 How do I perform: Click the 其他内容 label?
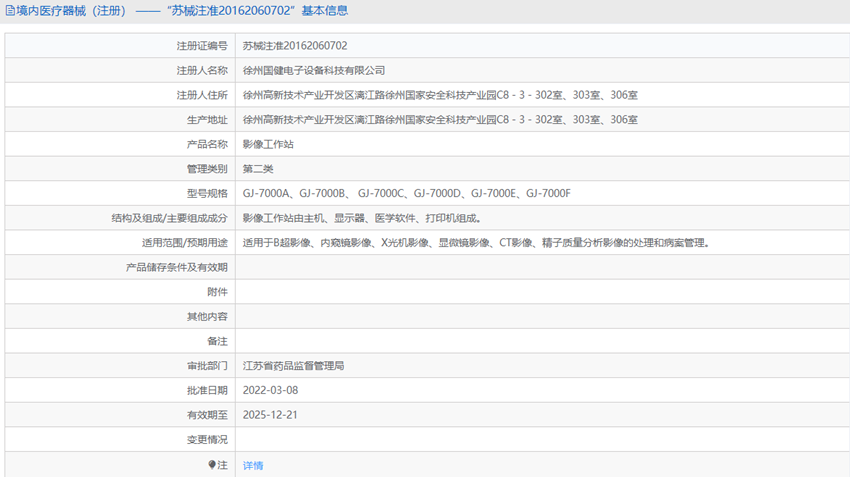click(207, 317)
